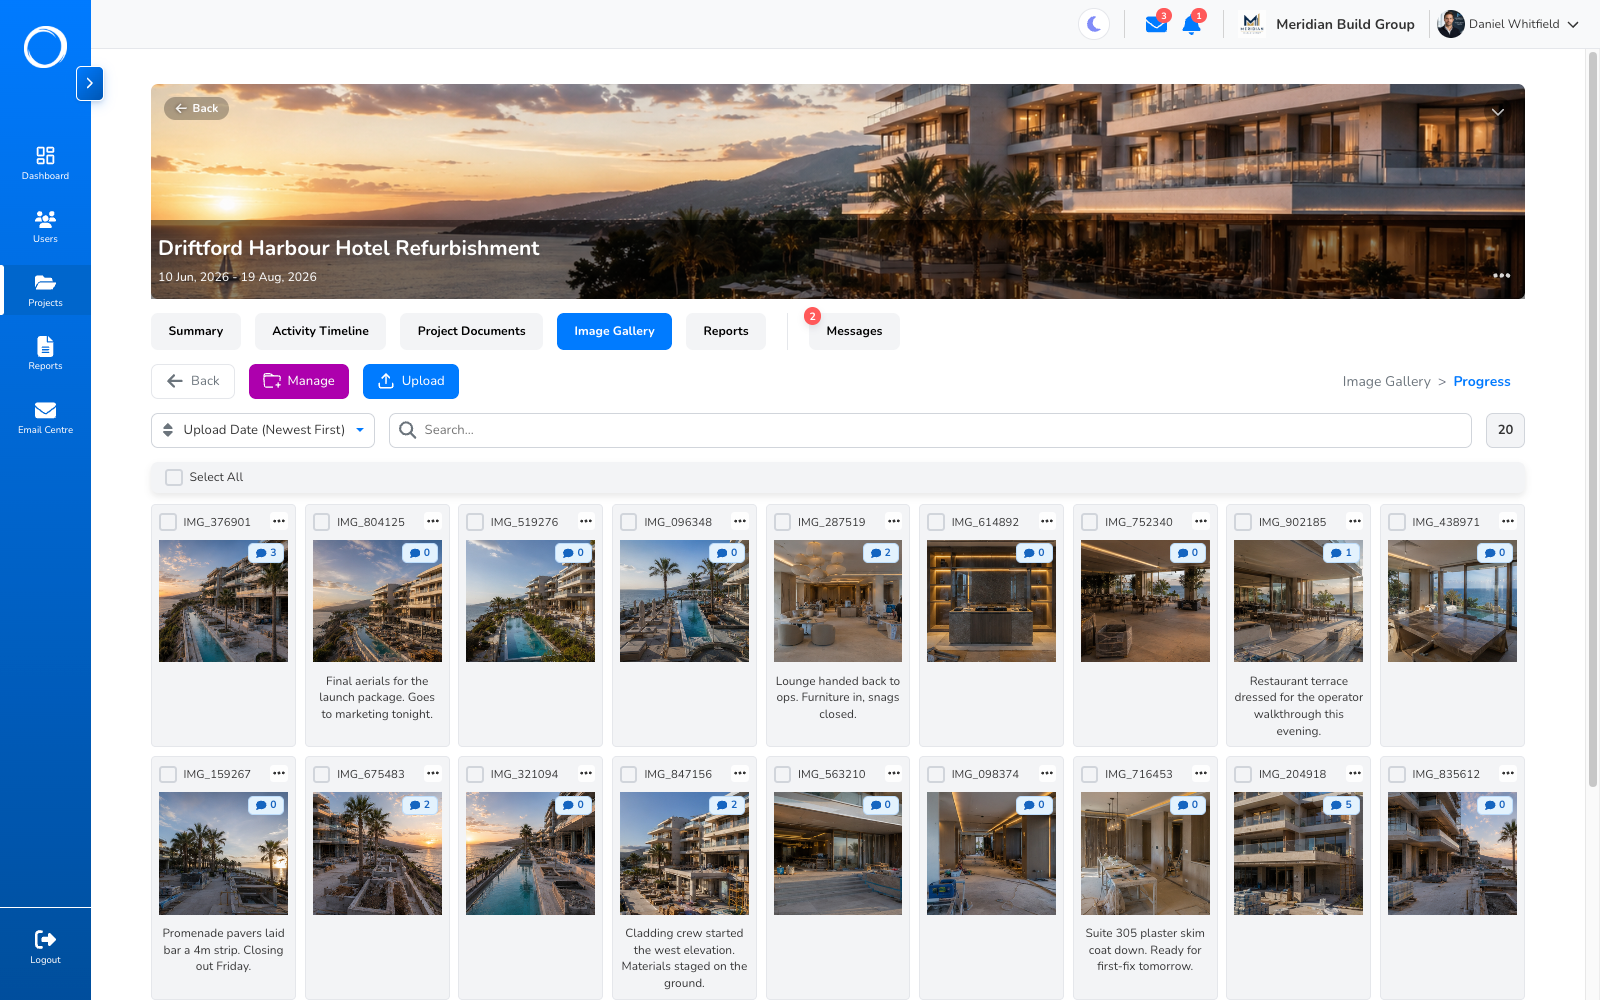
Task: Switch to the Activity Timeline tab
Action: [x=320, y=331]
